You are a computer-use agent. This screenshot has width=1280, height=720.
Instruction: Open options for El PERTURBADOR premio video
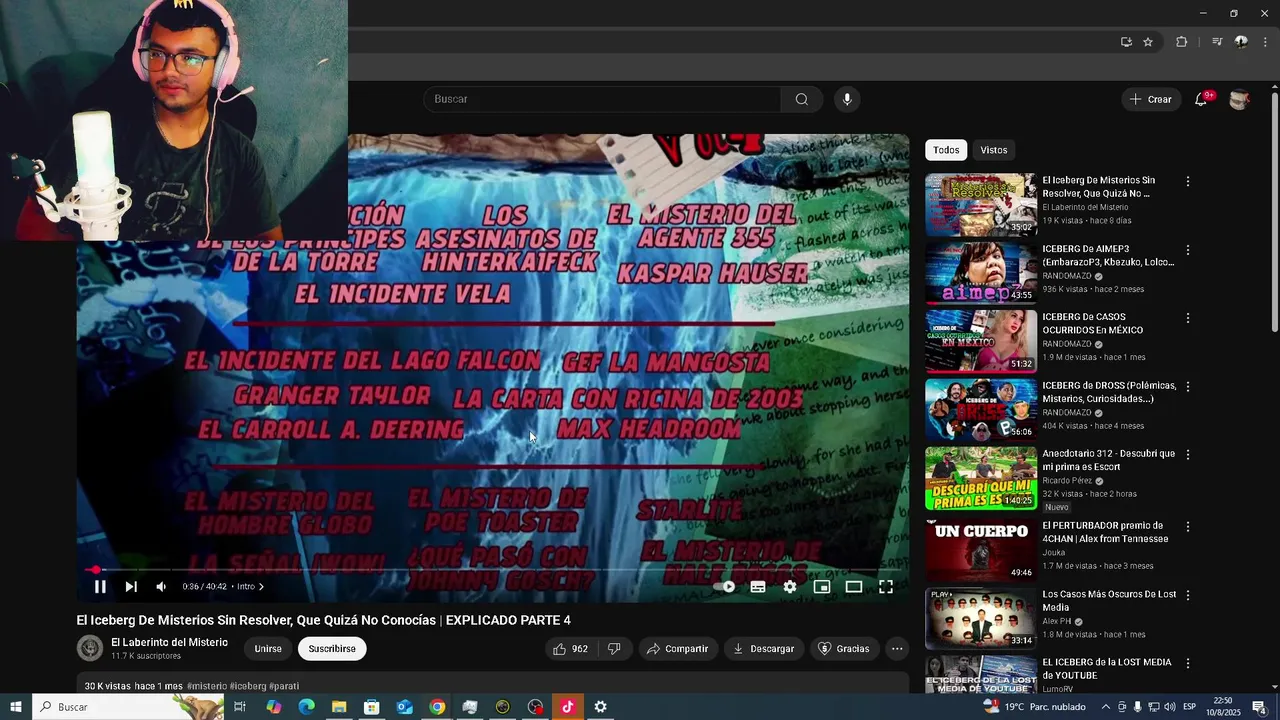(1188, 527)
